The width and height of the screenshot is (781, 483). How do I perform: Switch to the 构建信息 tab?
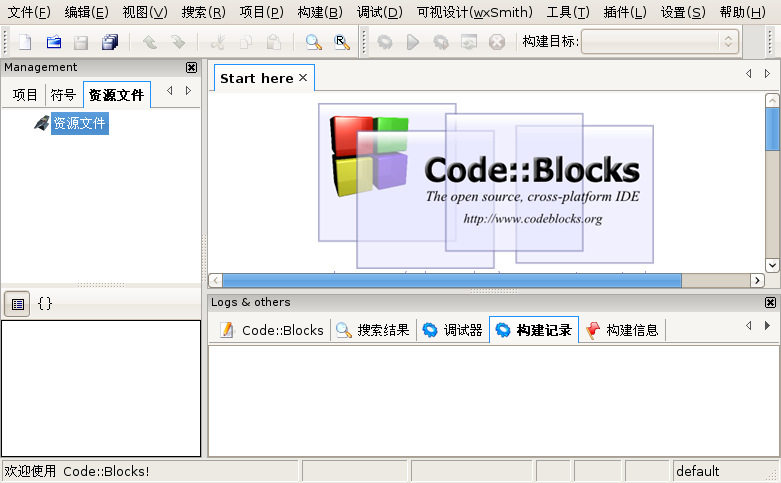[x=622, y=330]
